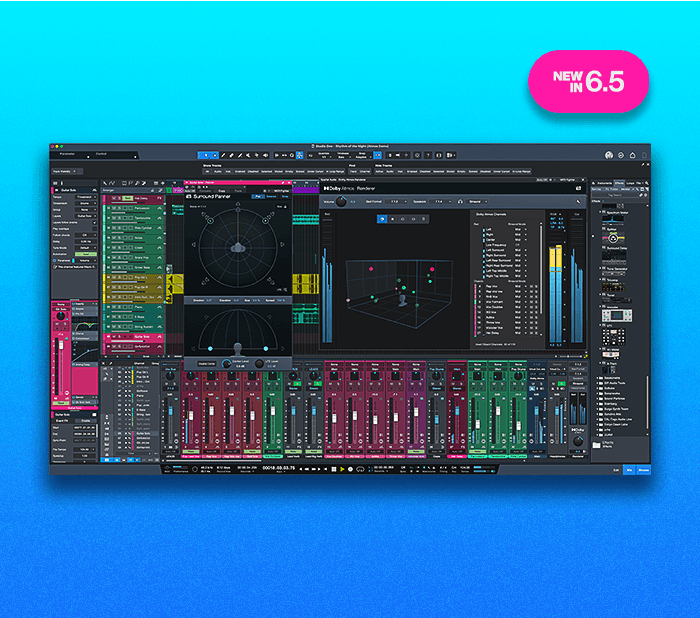Click the Mix button at bottom right
Image resolution: width=700 pixels, height=618 pixels.
coord(629,468)
